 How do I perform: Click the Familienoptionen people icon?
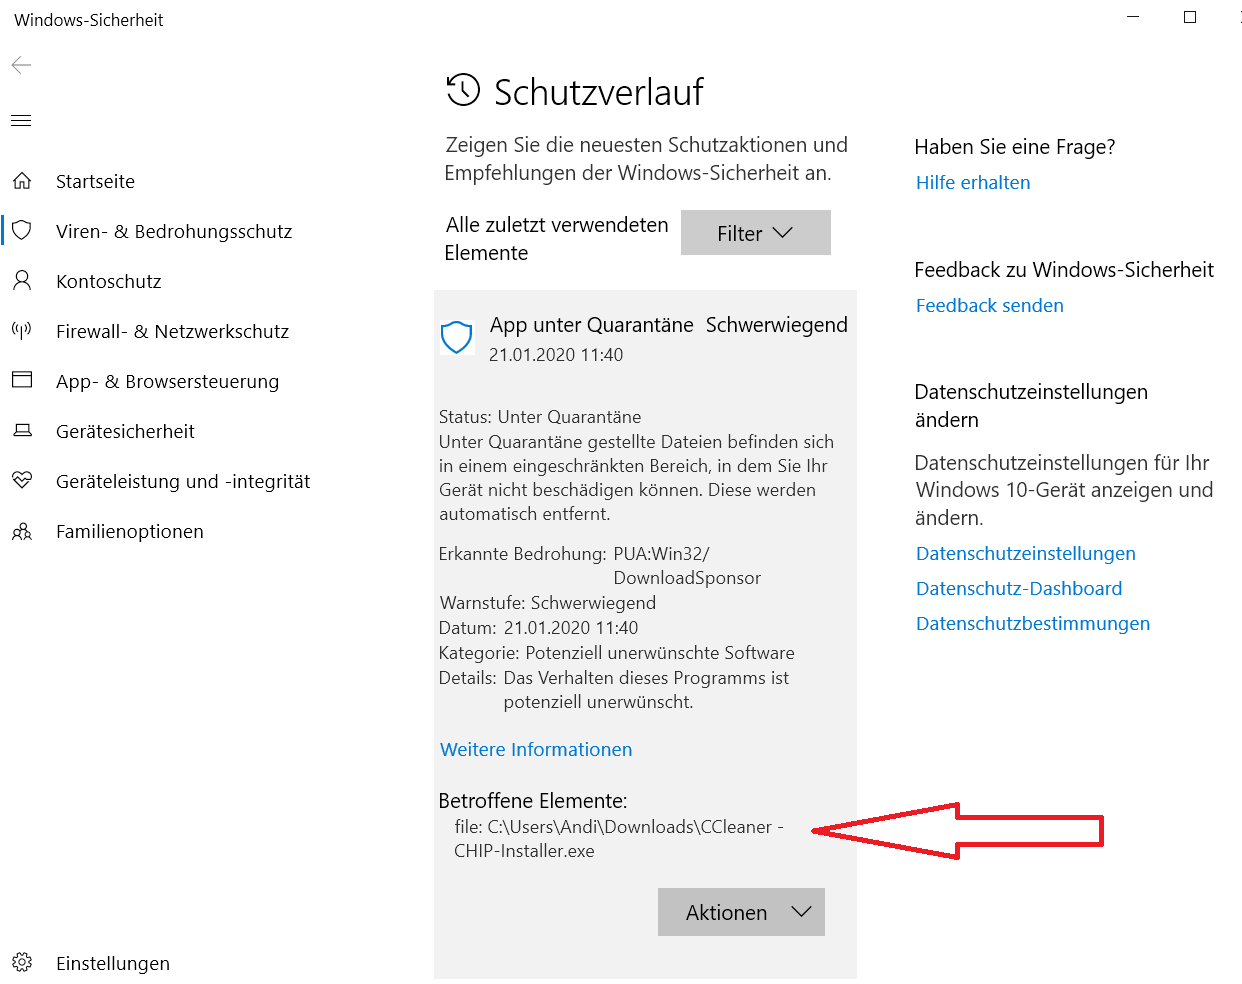22,531
